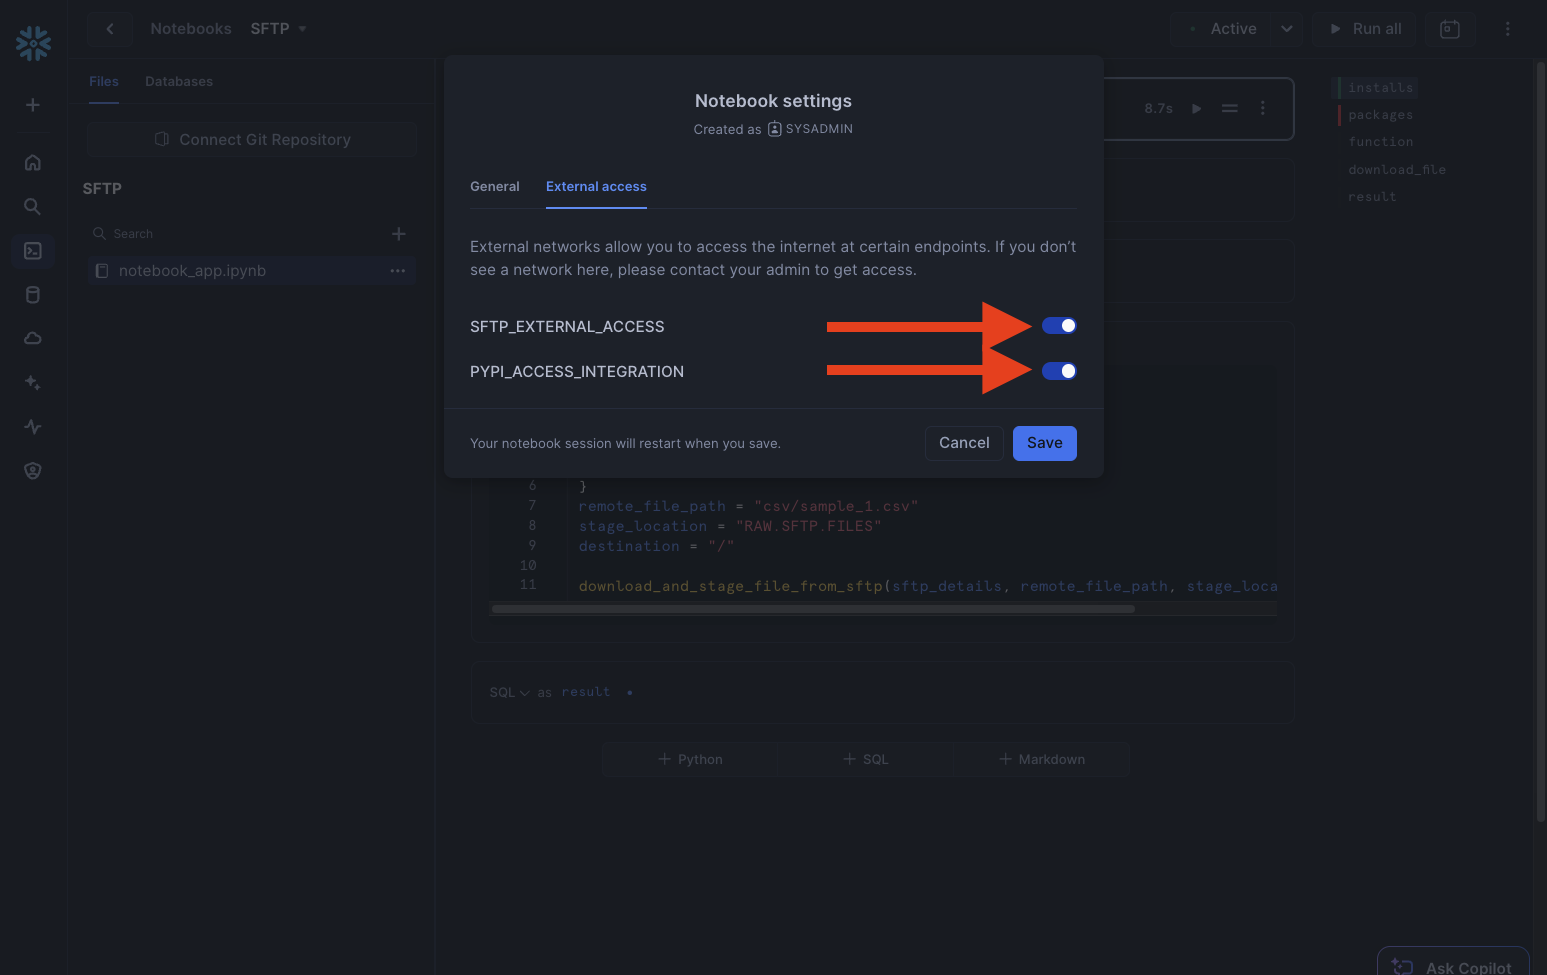Open the Home icon in sidebar
Image resolution: width=1547 pixels, height=975 pixels.
(33, 162)
